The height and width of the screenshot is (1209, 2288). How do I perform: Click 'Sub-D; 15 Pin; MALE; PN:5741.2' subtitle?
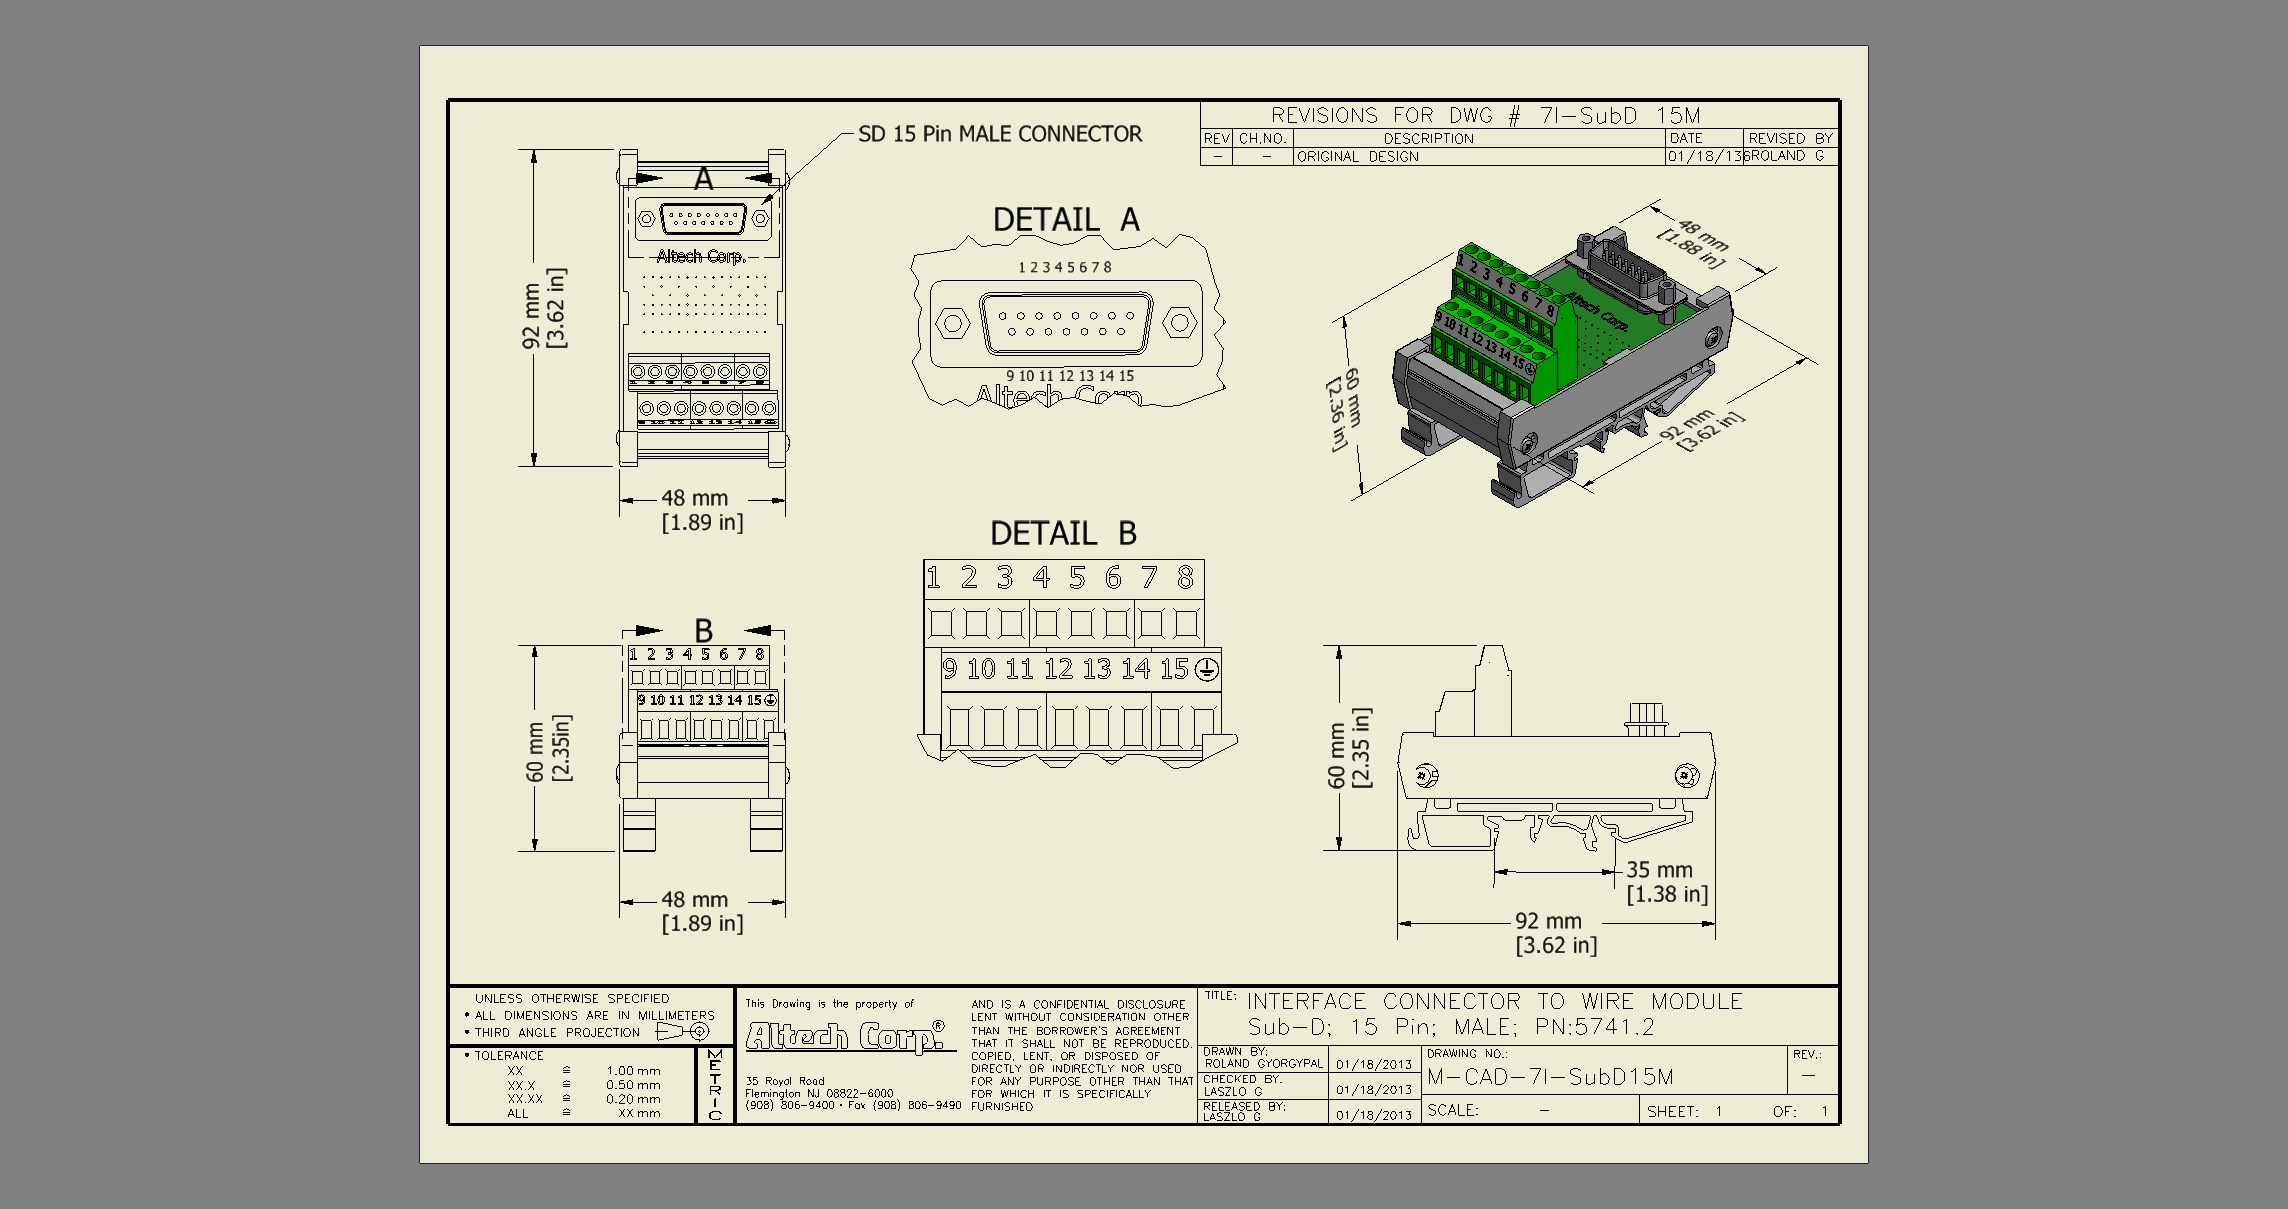pos(1451,1027)
